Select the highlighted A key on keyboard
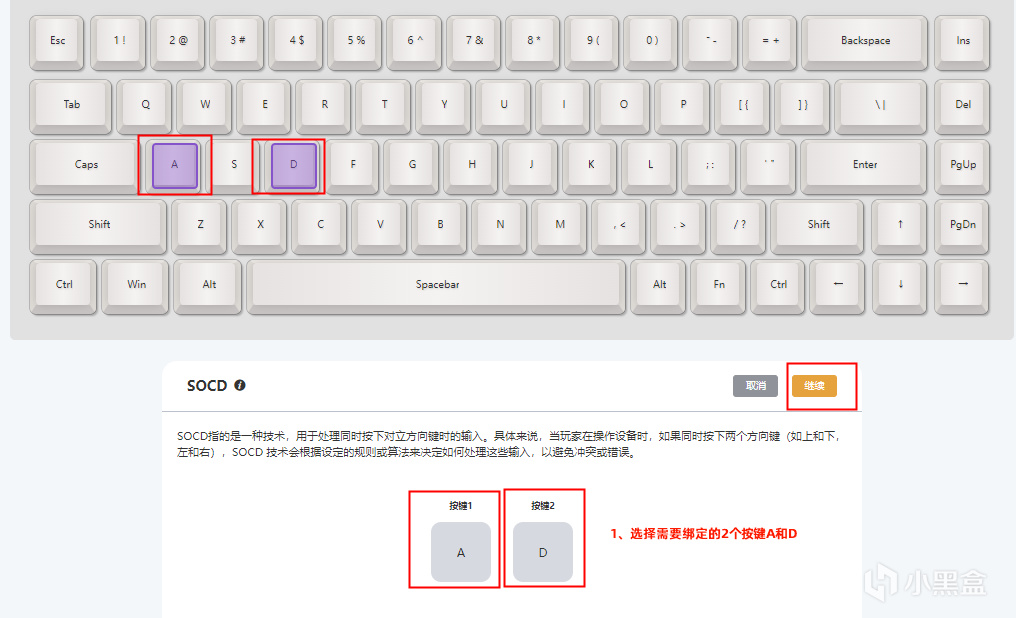The height and width of the screenshot is (618, 1016). [x=174, y=165]
